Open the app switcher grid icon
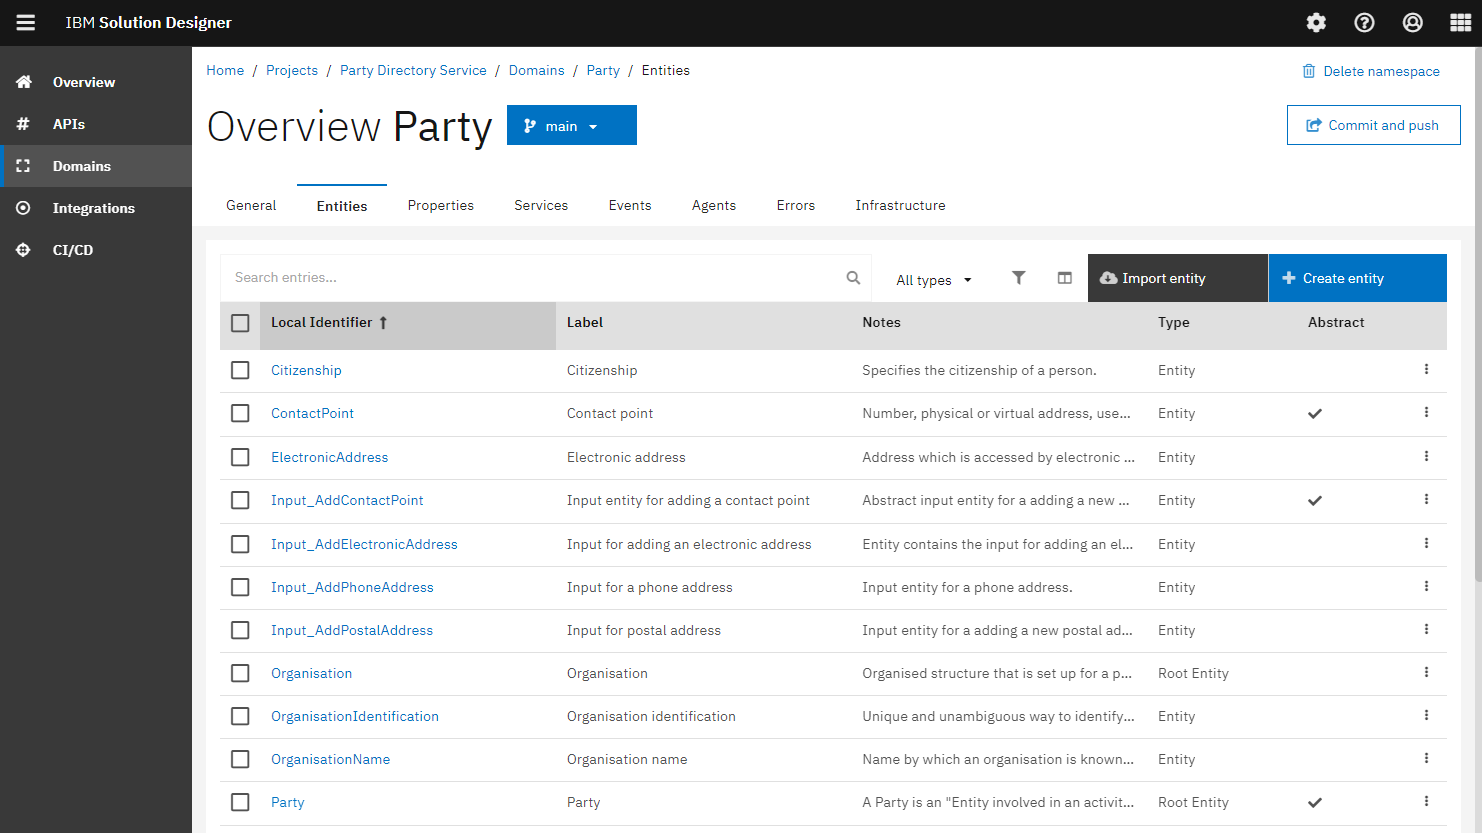This screenshot has height=833, width=1482. point(1460,23)
